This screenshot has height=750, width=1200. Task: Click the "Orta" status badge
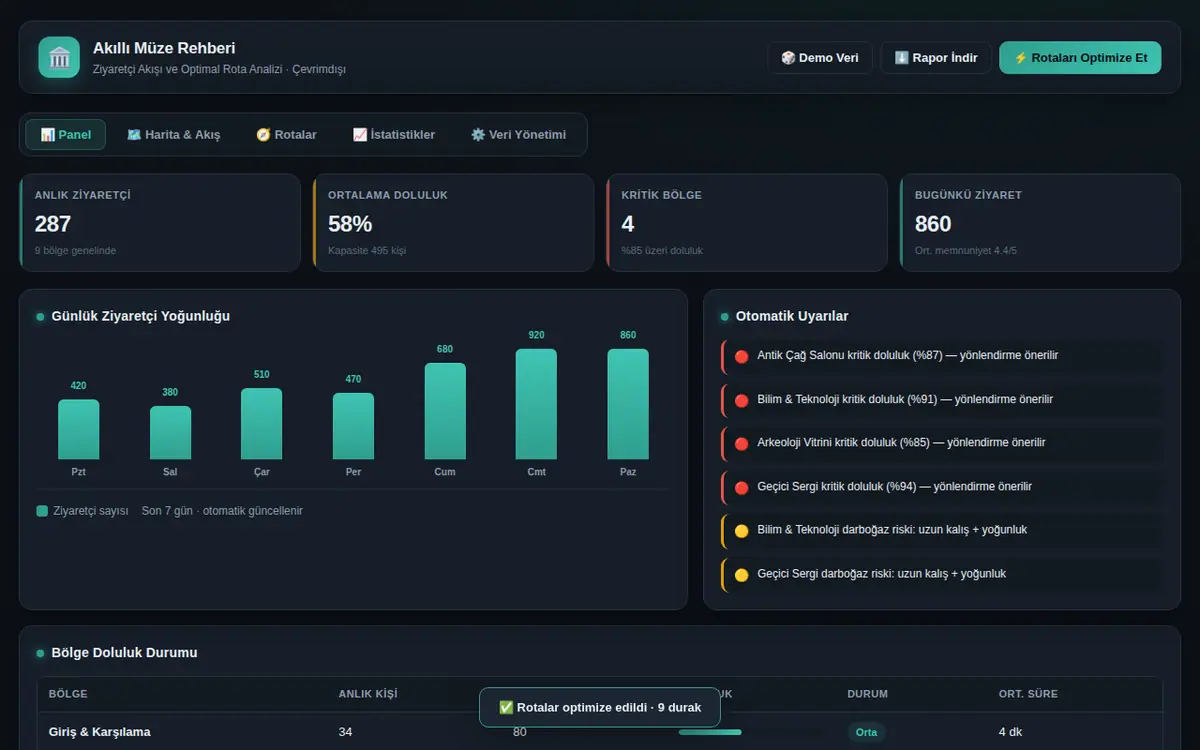point(866,732)
